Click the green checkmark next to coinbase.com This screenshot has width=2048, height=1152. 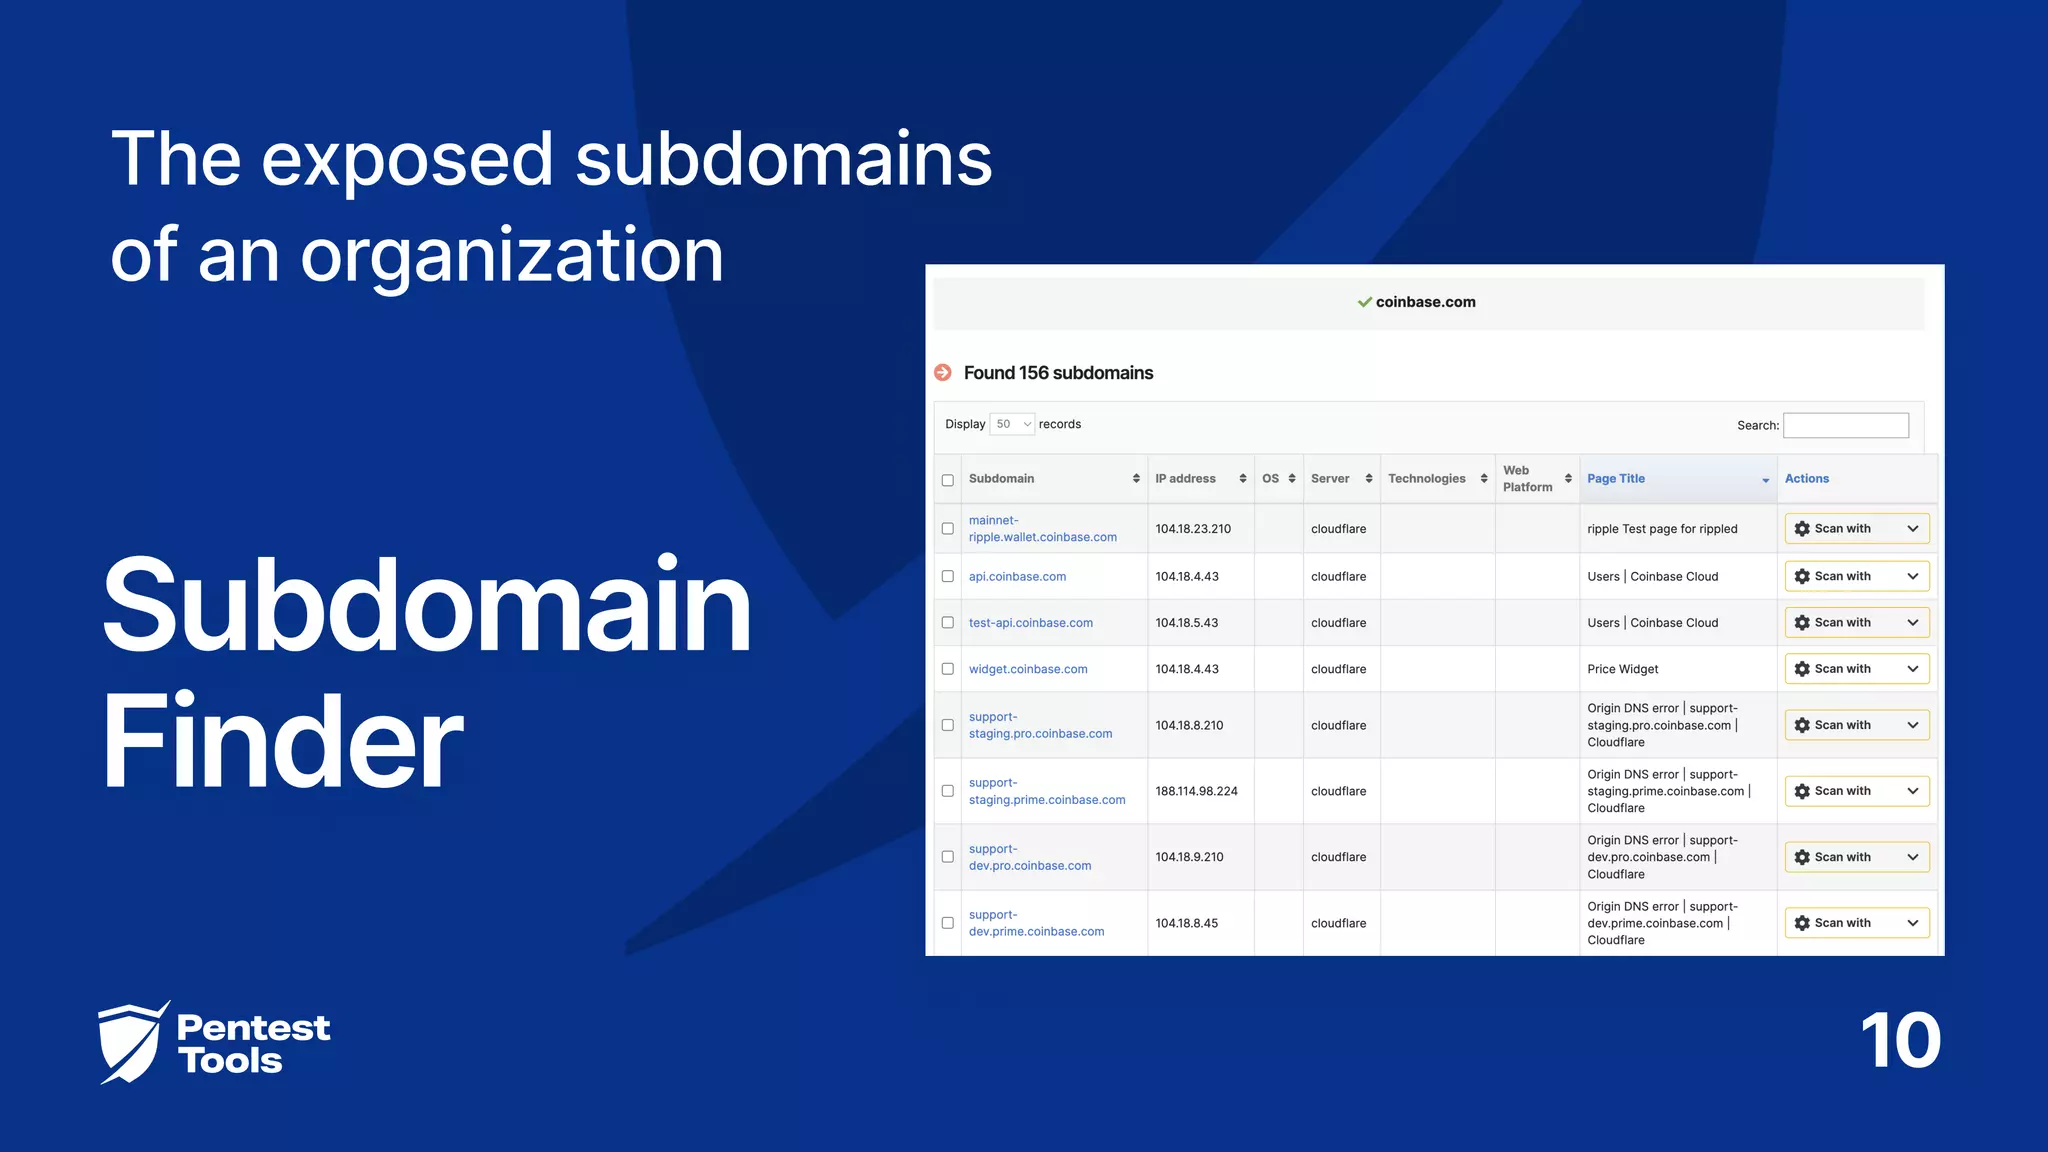point(1364,302)
